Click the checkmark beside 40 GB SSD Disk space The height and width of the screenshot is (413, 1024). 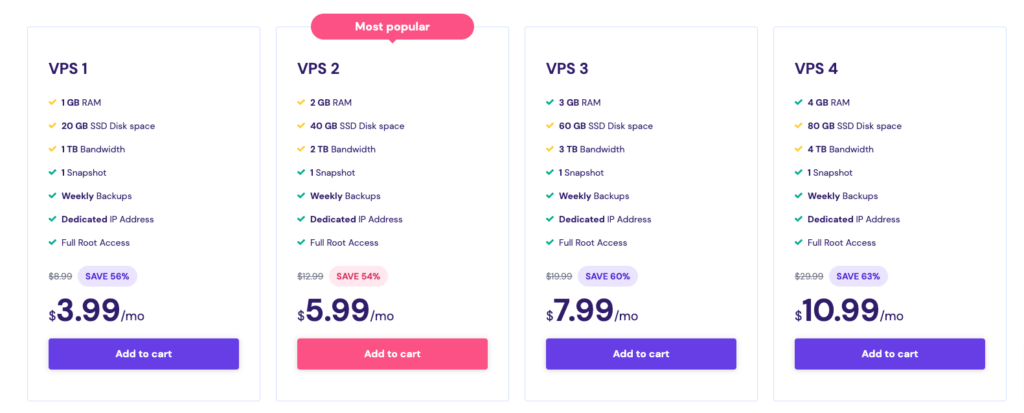(301, 126)
